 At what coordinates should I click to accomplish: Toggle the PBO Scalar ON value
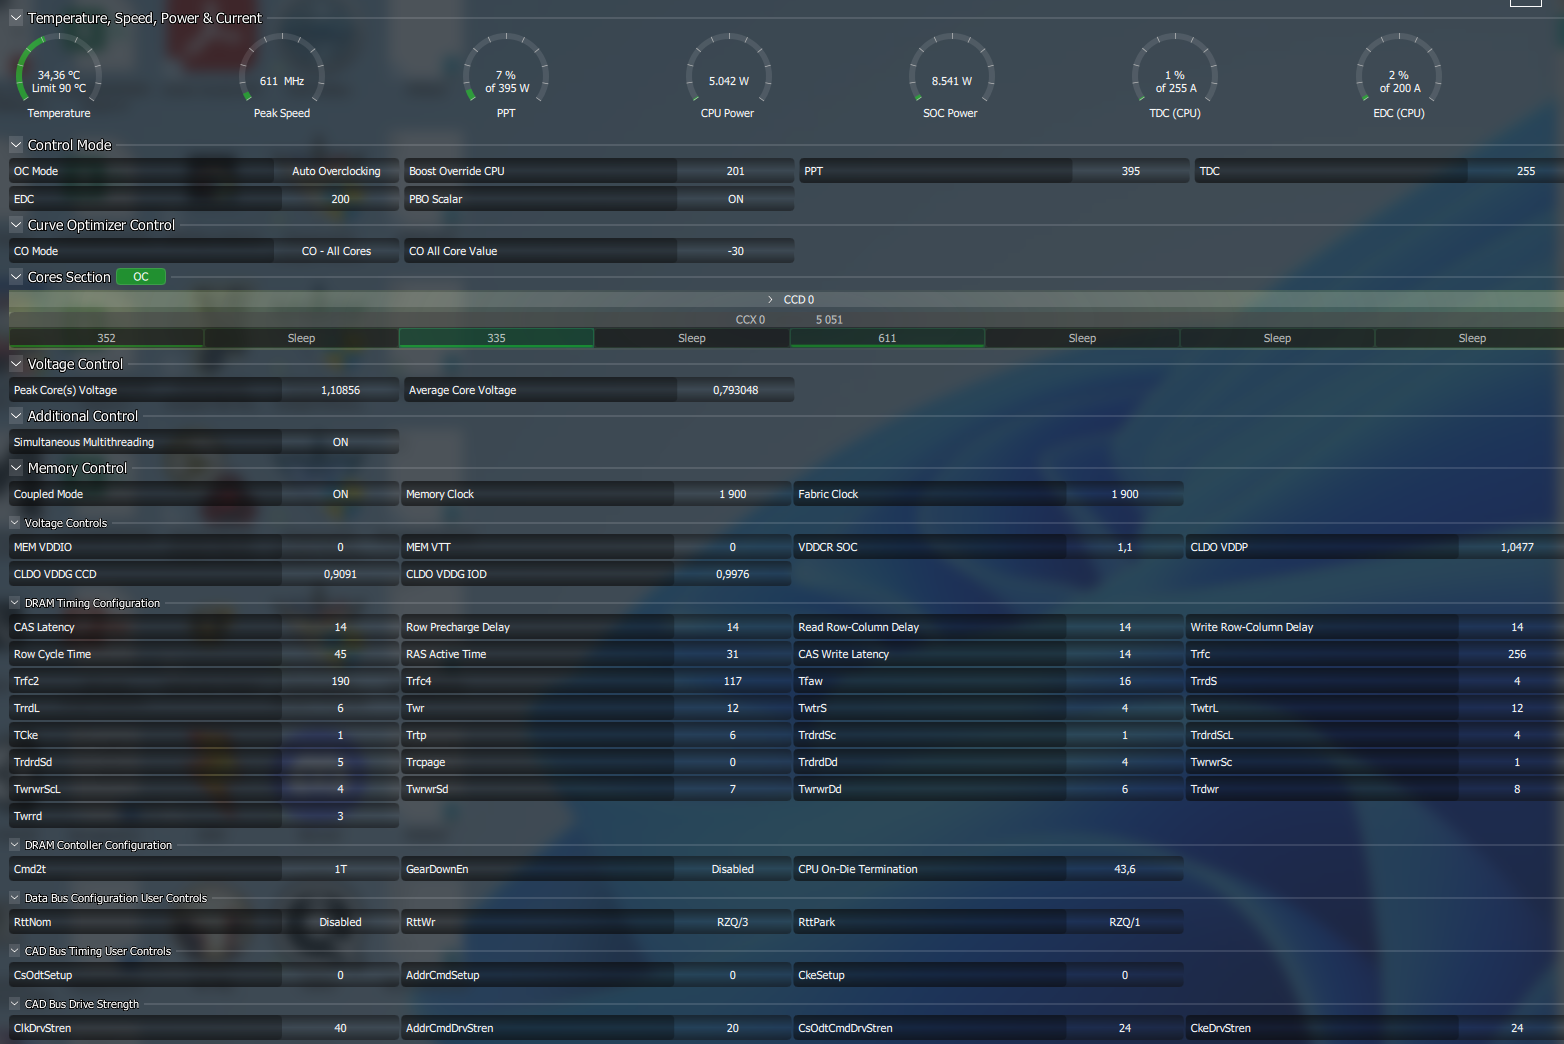pyautogui.click(x=736, y=199)
